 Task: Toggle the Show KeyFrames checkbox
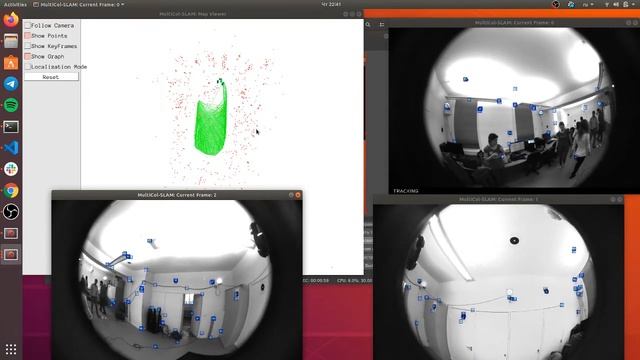[28, 46]
